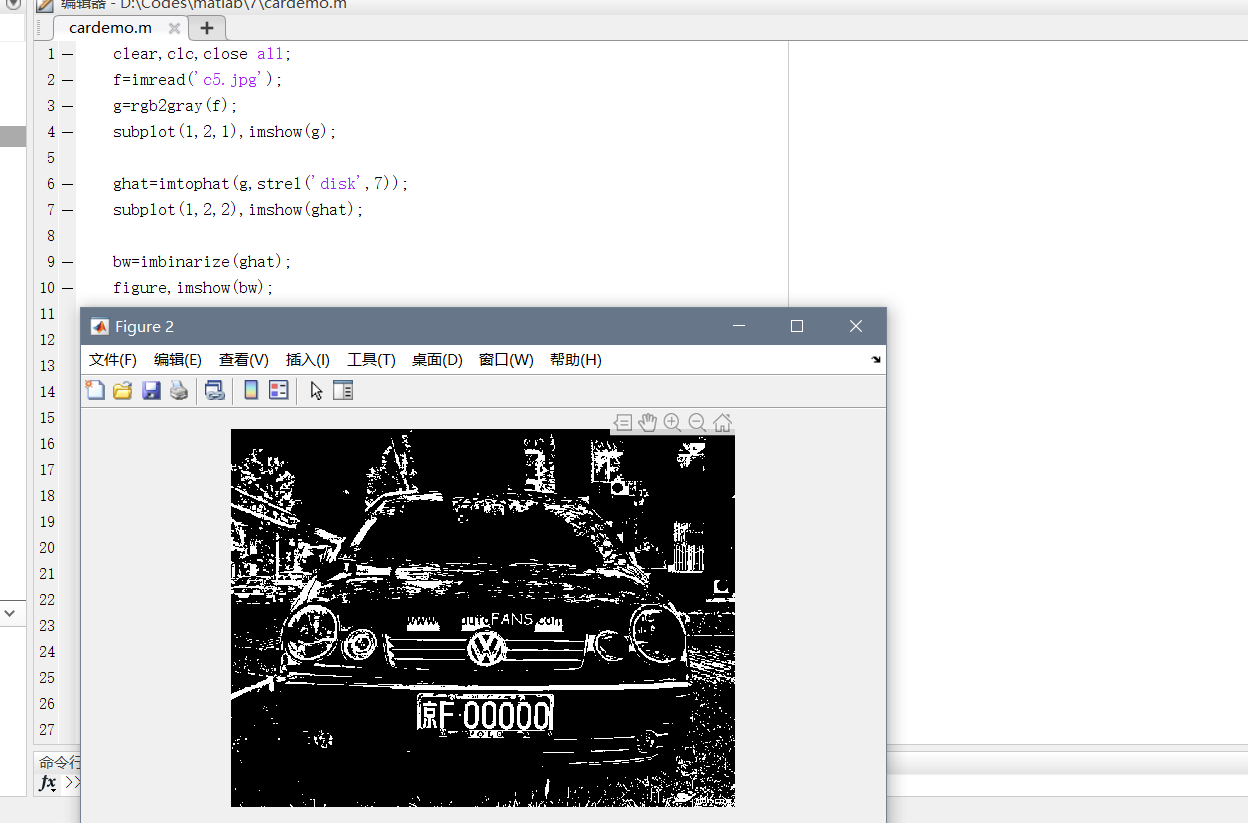The image size is (1248, 823).
Task: Click the MATLAB logo in Figure 2 title bar
Action: 100,326
